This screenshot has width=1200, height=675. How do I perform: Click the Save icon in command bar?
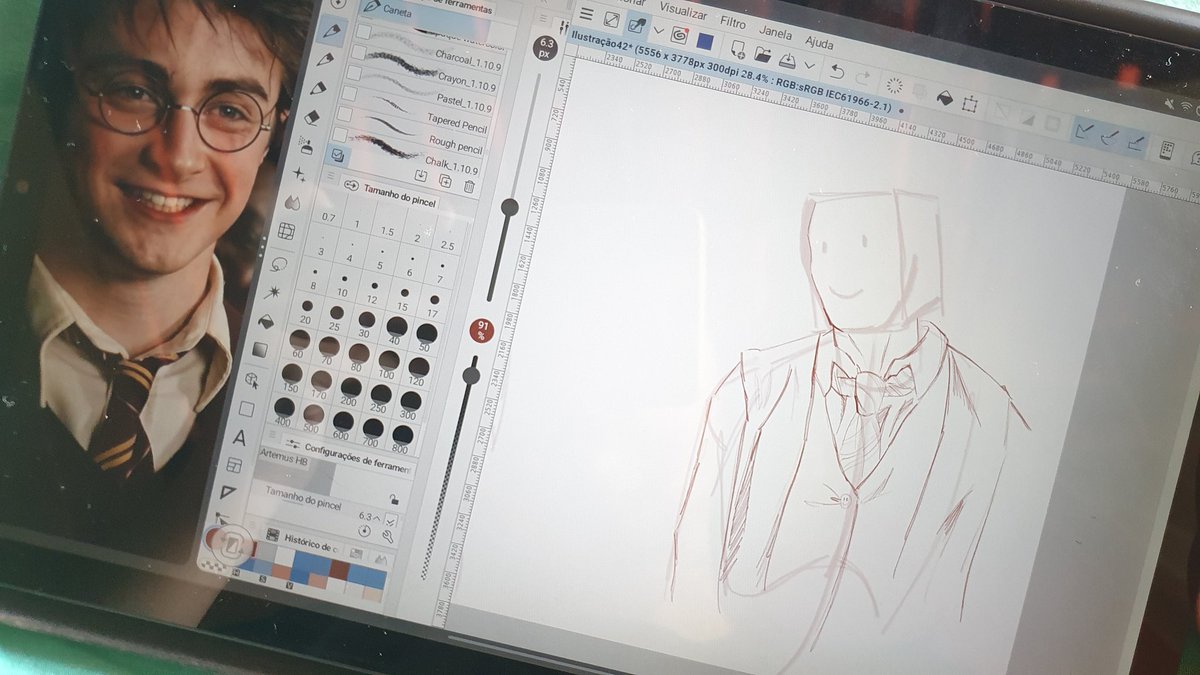tap(787, 60)
